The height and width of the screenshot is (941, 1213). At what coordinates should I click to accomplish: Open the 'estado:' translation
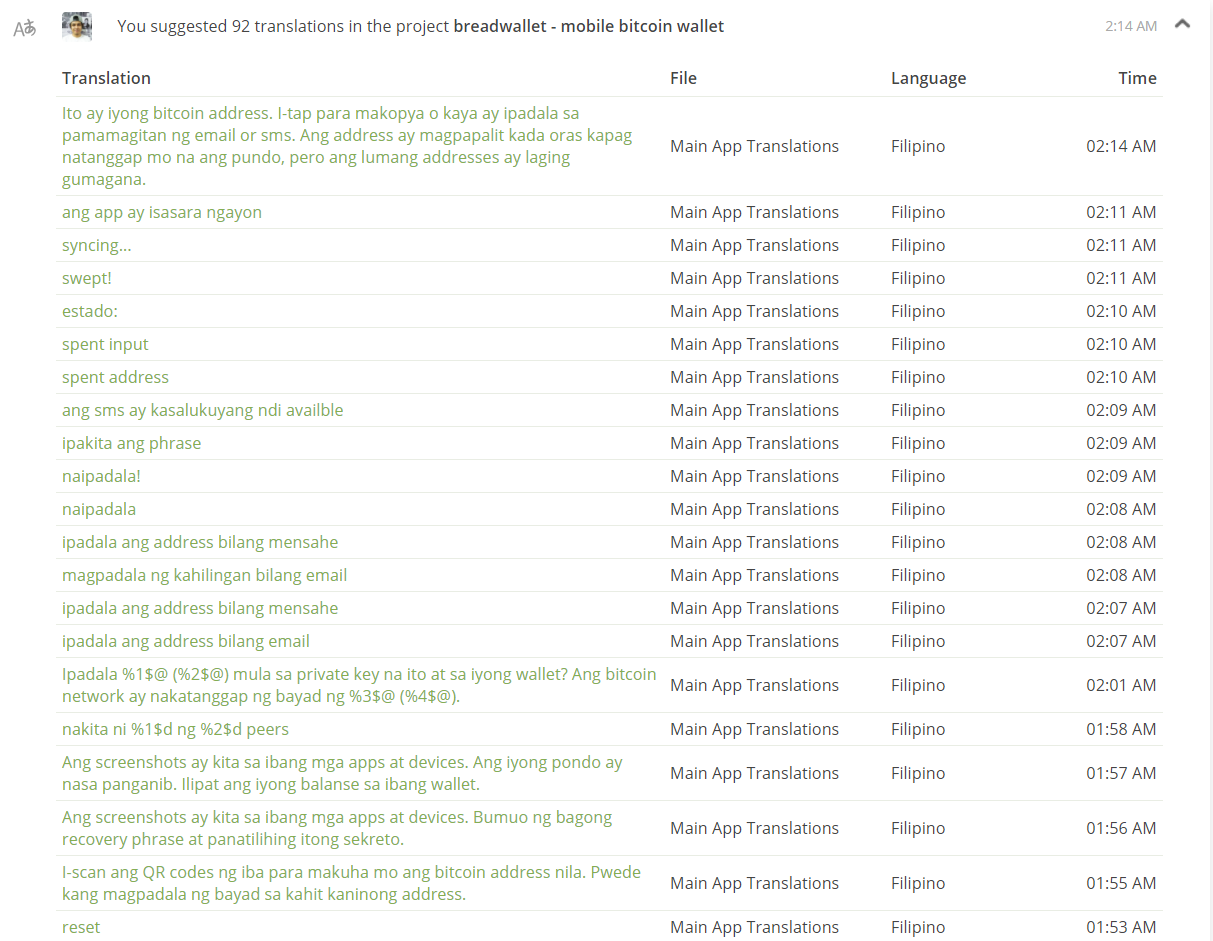(90, 311)
